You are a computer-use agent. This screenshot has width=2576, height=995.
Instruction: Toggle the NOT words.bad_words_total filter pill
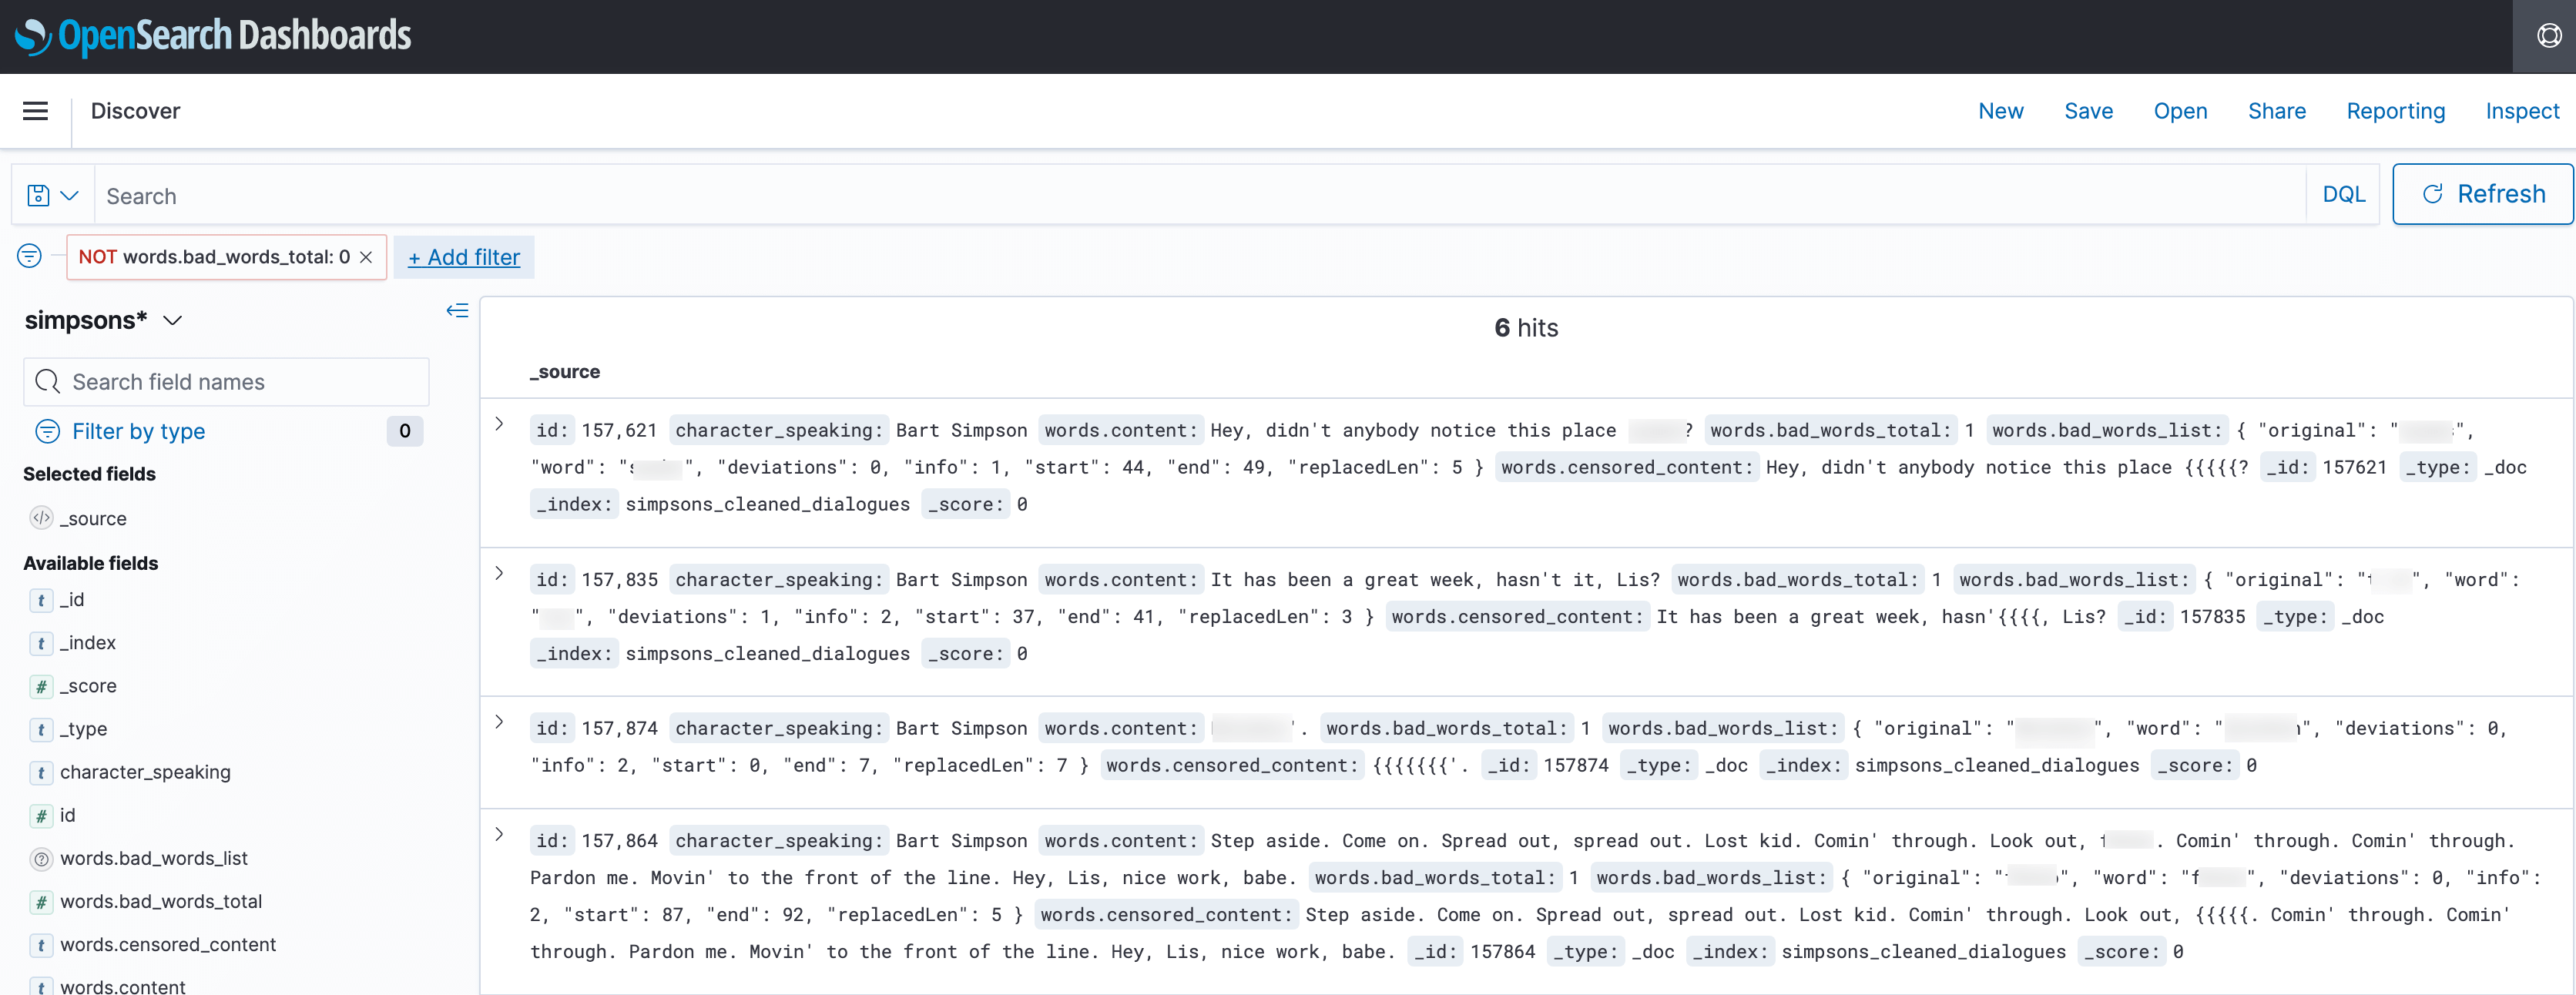pyautogui.click(x=214, y=257)
